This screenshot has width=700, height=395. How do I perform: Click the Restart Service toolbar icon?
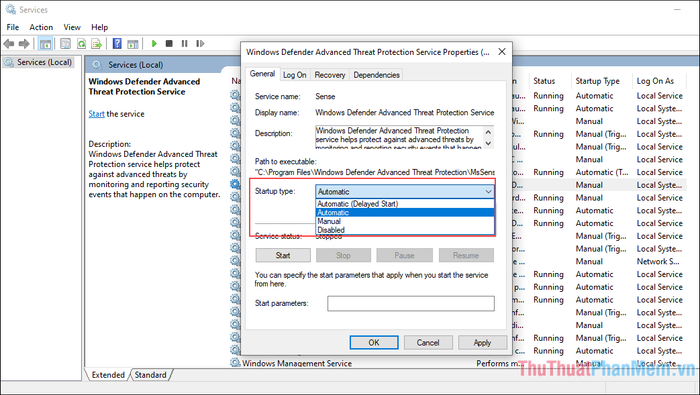[200, 43]
